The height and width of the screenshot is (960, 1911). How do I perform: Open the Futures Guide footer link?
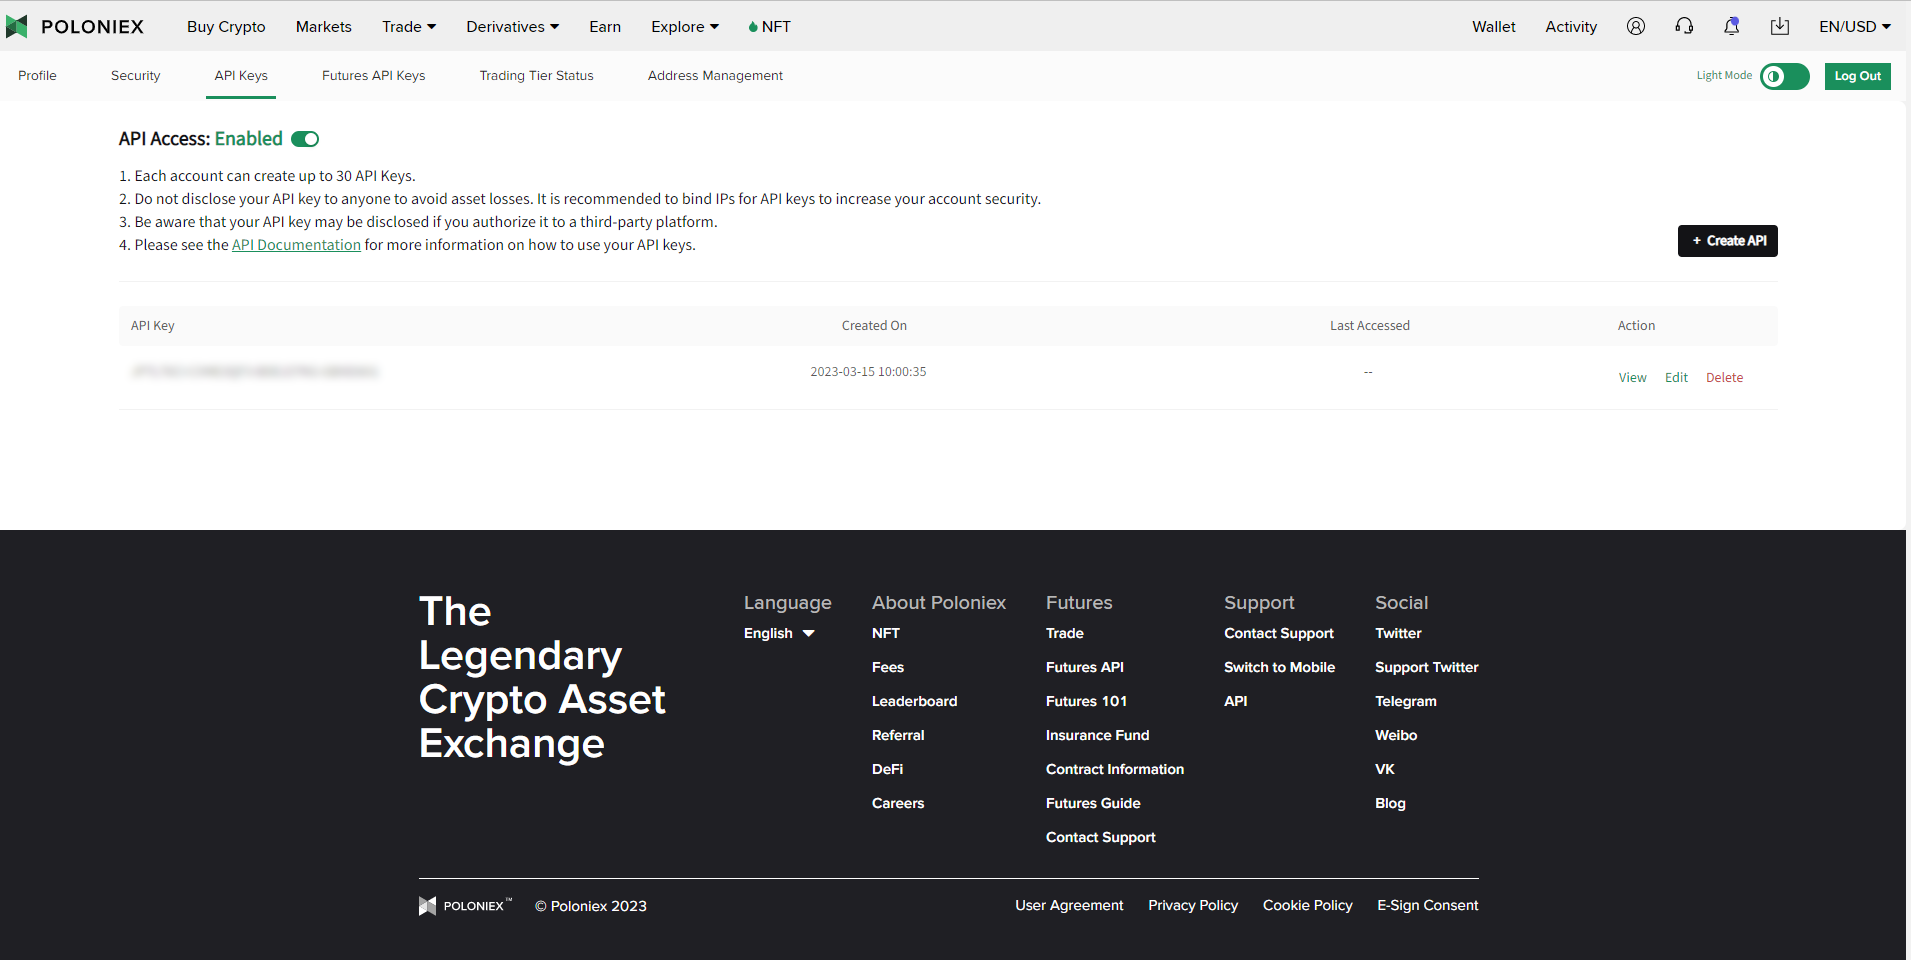click(1093, 803)
